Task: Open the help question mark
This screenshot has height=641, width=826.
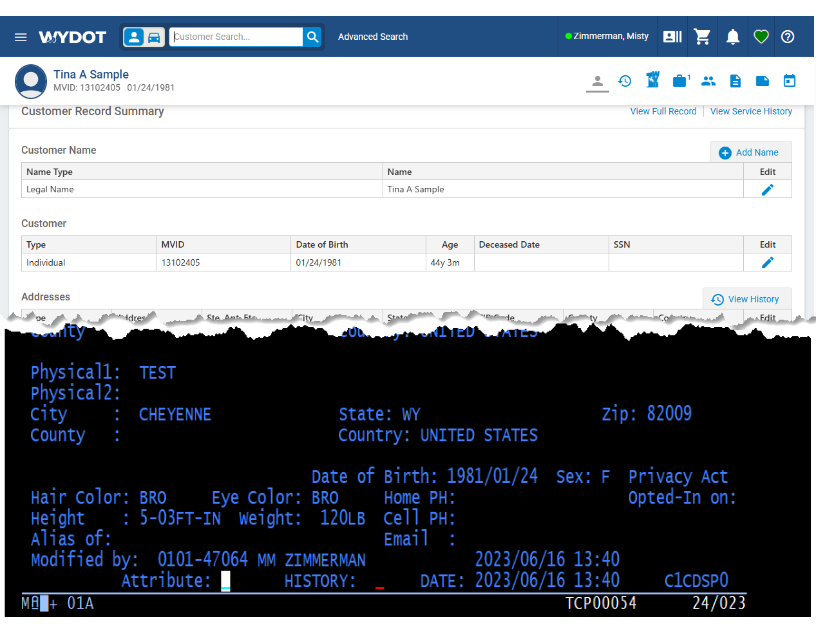Action: pos(788,36)
